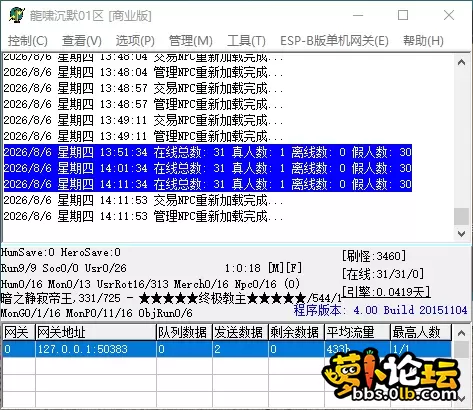Close the server window
The image size is (473, 410).
pyautogui.click(x=449, y=15)
